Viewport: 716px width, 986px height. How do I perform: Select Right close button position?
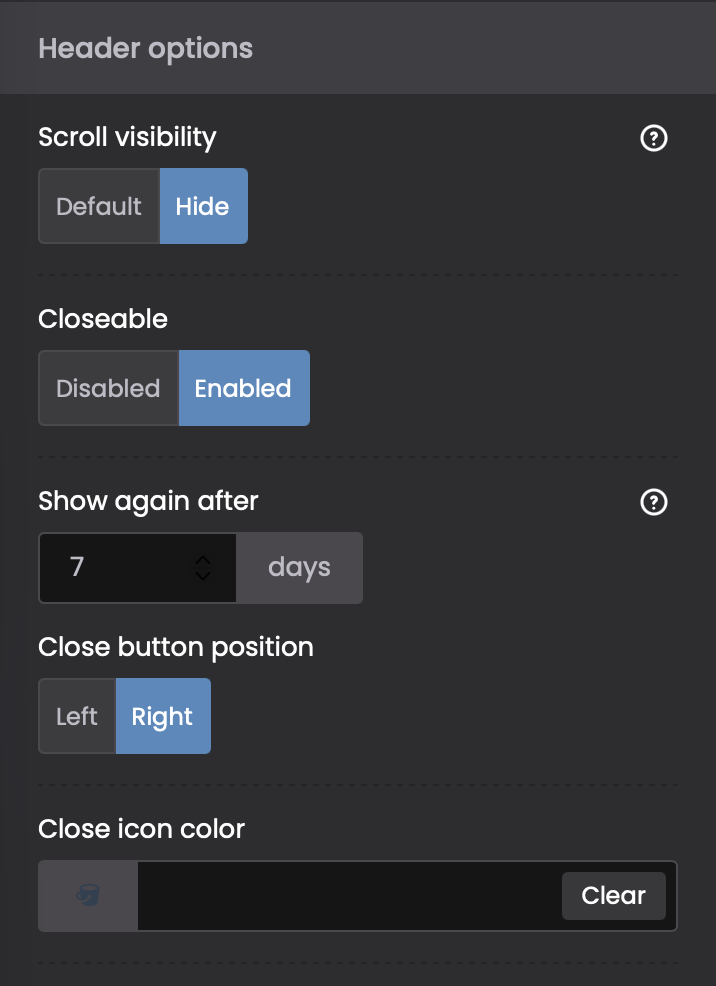162,717
